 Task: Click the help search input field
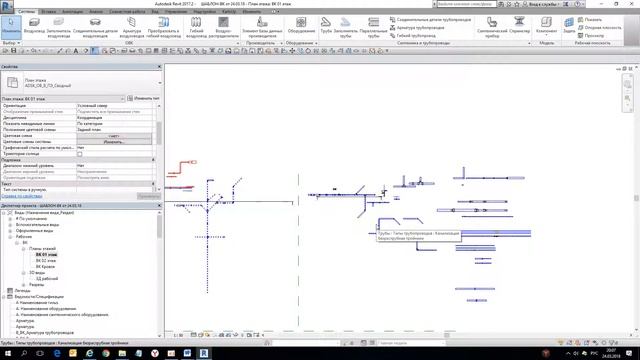click(466, 4)
